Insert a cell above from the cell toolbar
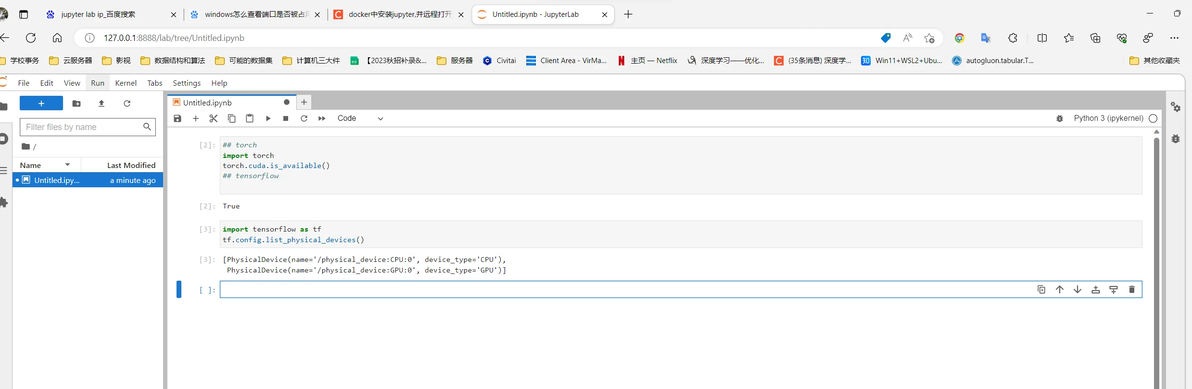This screenshot has width=1192, height=389. point(1095,289)
